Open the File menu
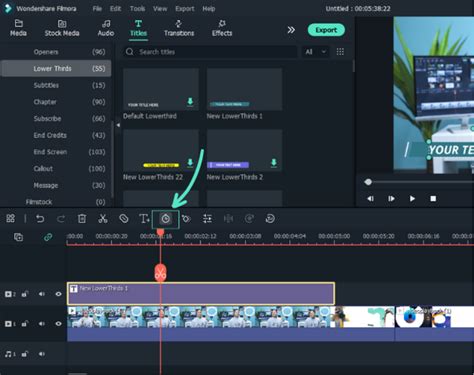This screenshot has height=375, width=474. 97,9
